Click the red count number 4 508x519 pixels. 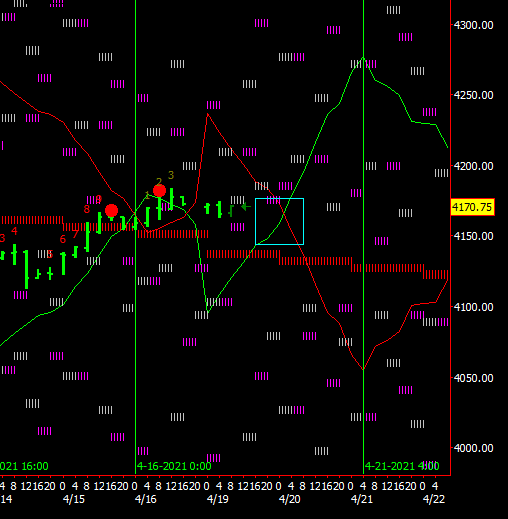[14, 231]
